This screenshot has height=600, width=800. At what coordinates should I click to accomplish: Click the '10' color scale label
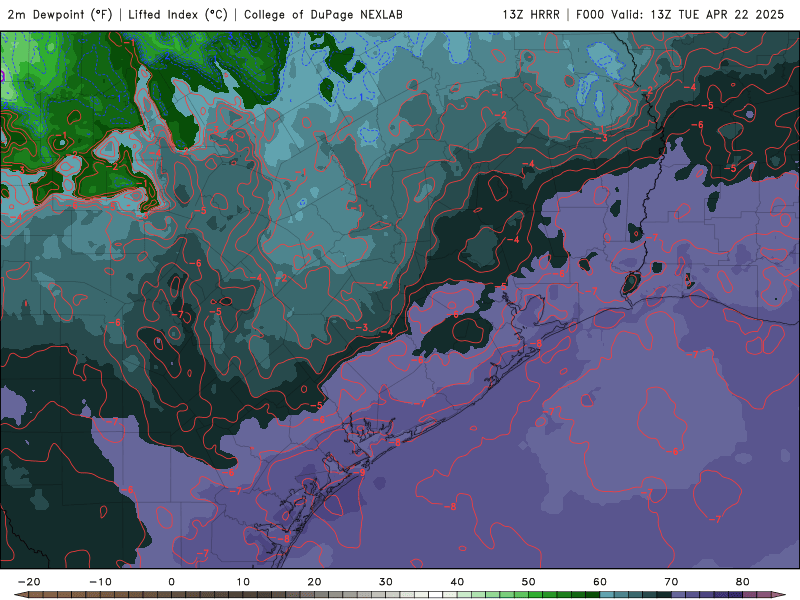243,582
